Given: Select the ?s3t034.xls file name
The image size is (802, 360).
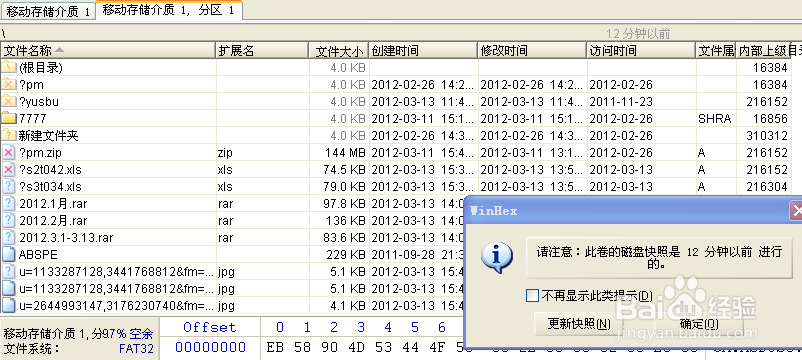Looking at the screenshot, I should [x=50, y=186].
